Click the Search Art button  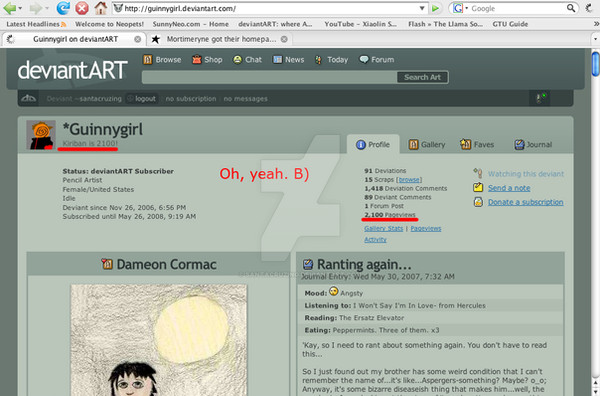click(x=422, y=77)
